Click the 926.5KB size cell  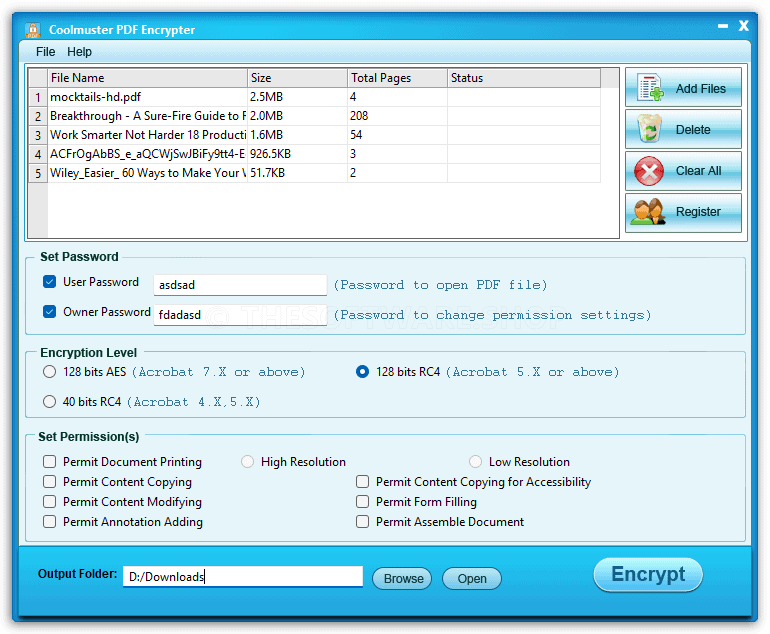[298, 154]
